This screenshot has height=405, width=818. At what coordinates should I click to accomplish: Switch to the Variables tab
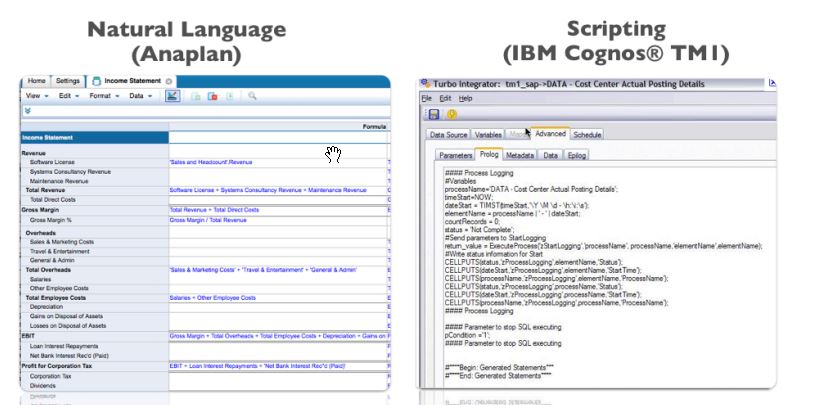pyautogui.click(x=488, y=135)
